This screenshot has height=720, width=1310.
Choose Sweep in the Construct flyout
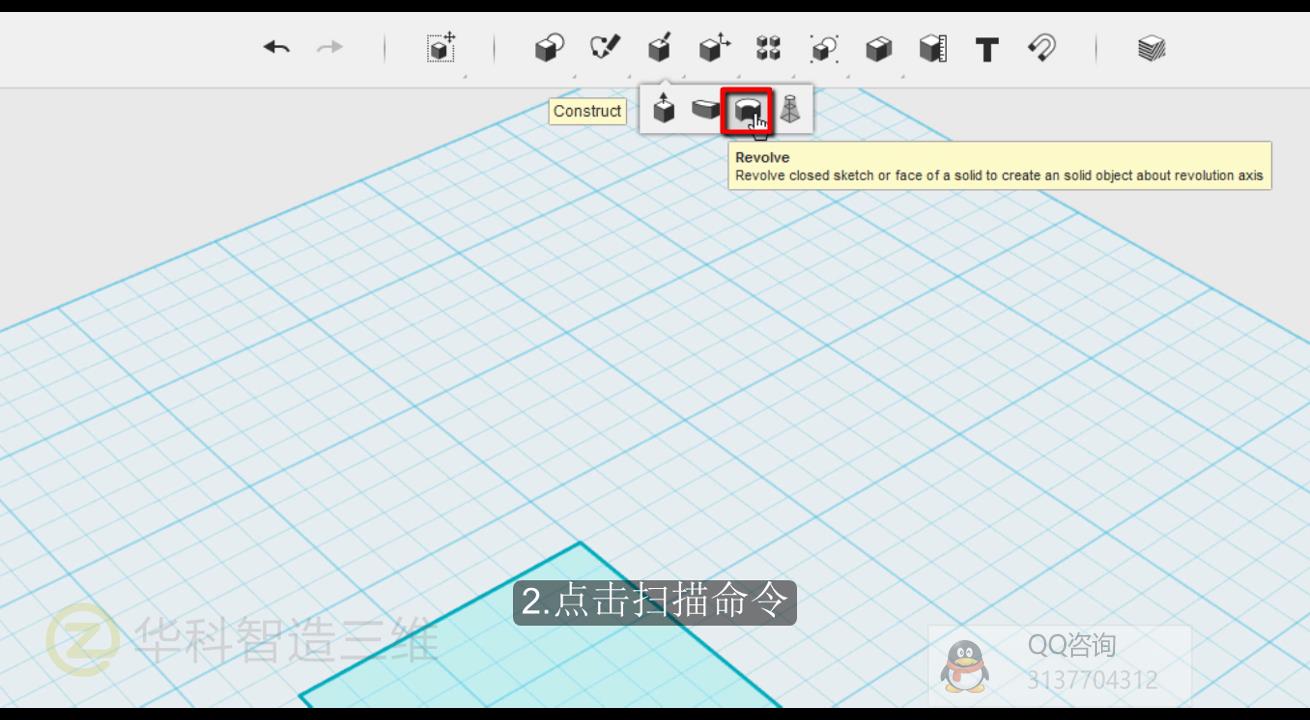tap(706, 108)
